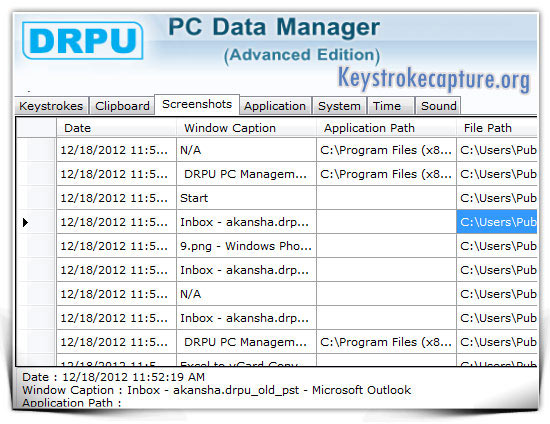550x424 pixels.
Task: Click the top-left grid corner selector
Action: 36,128
